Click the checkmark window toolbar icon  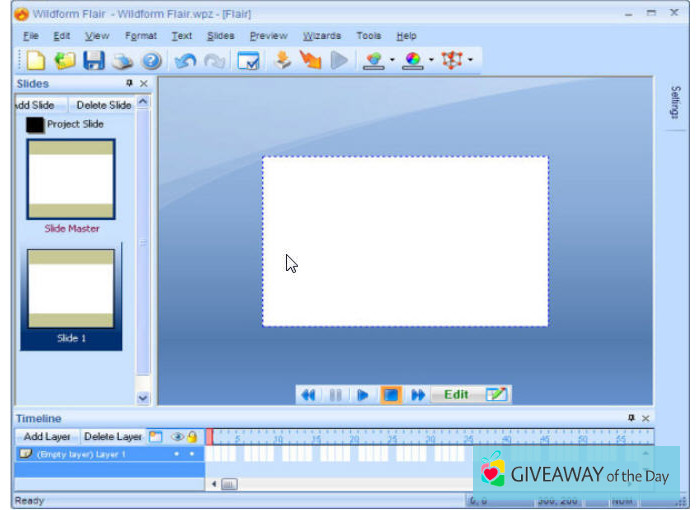248,61
